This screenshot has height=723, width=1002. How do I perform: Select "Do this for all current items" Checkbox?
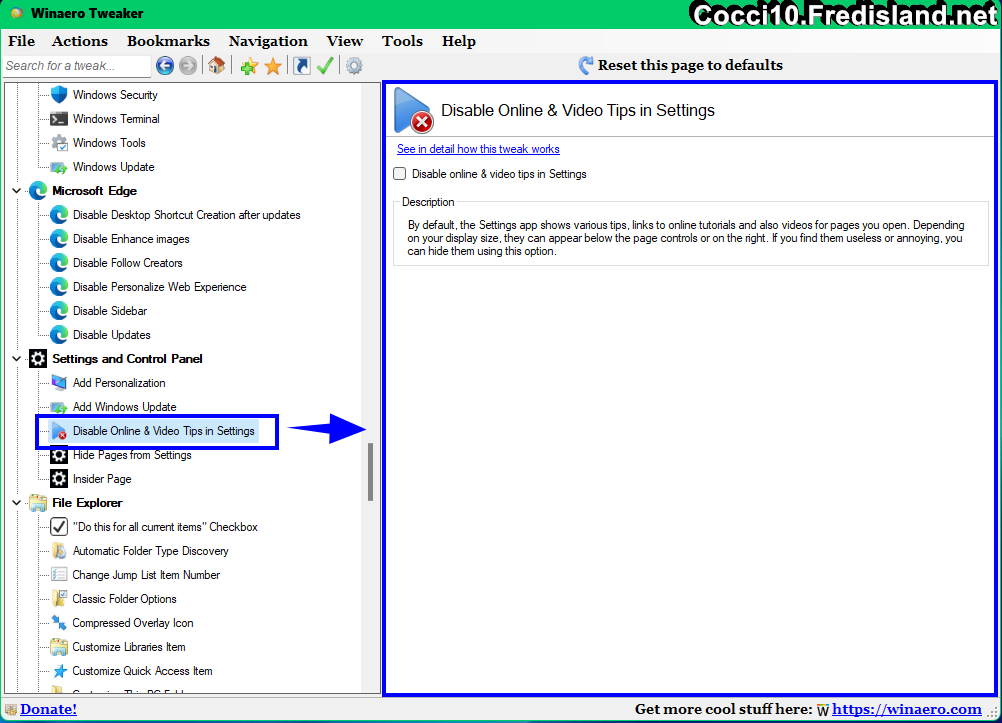[x=165, y=527]
